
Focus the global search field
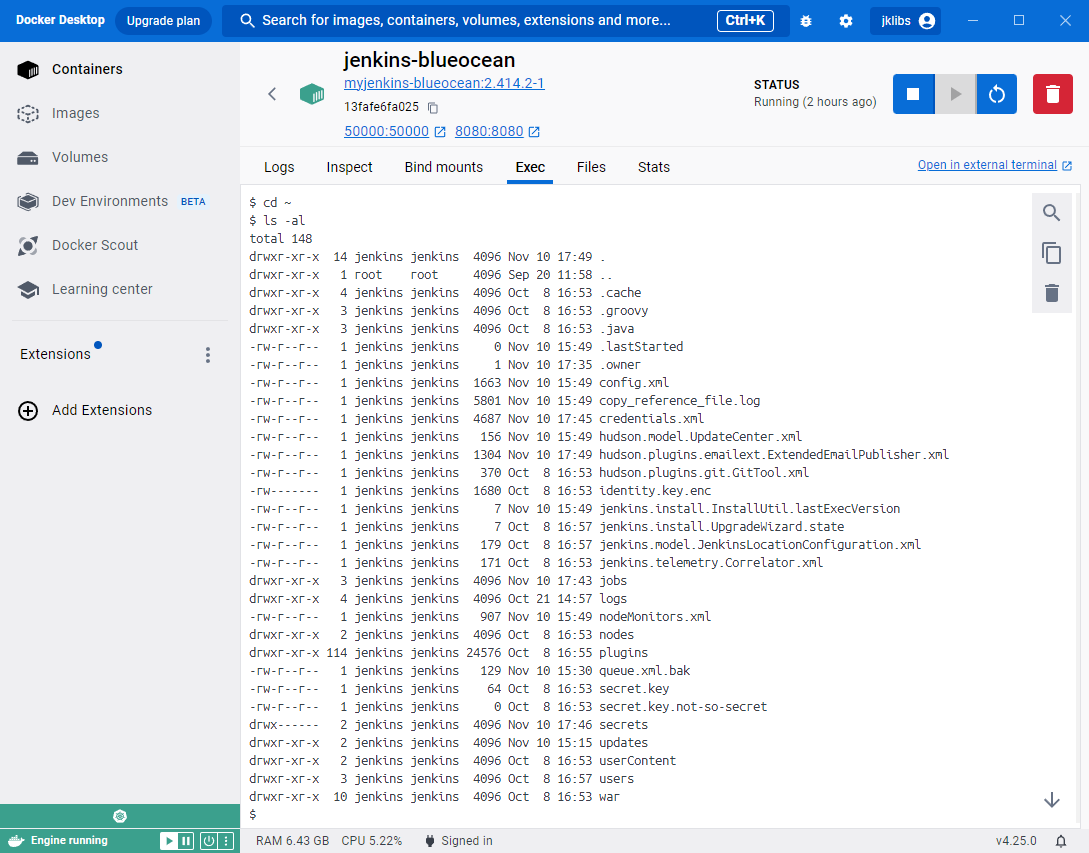click(506, 21)
